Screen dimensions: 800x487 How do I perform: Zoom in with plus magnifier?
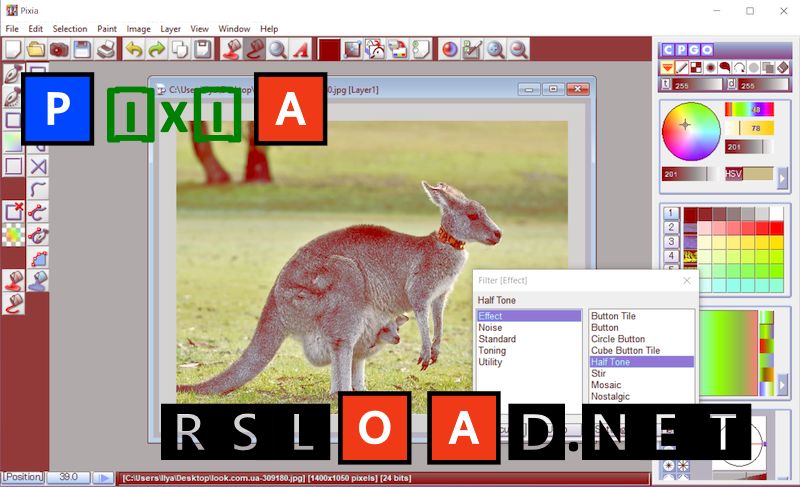[x=495, y=49]
